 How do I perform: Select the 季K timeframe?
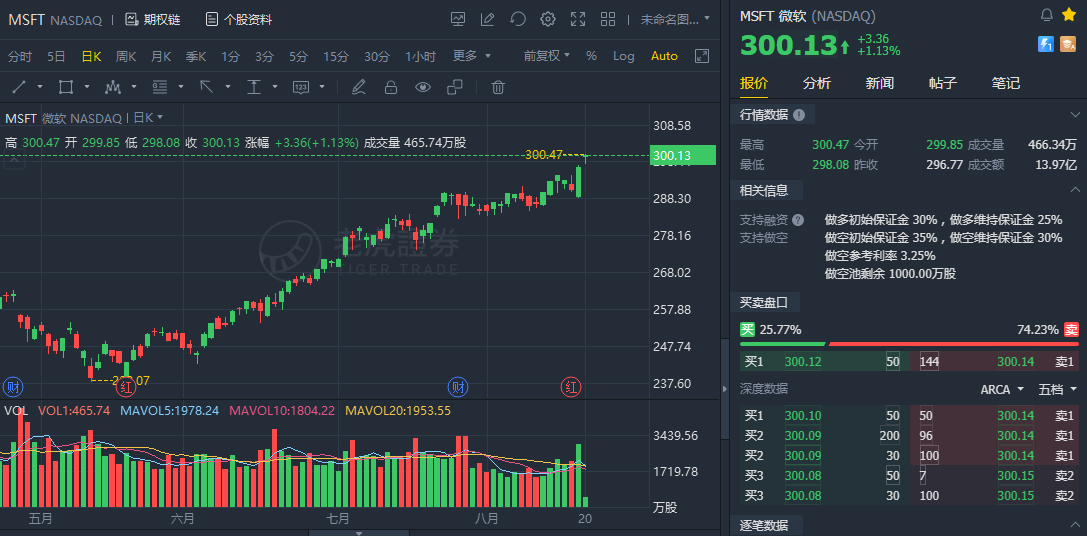pyautogui.click(x=195, y=56)
